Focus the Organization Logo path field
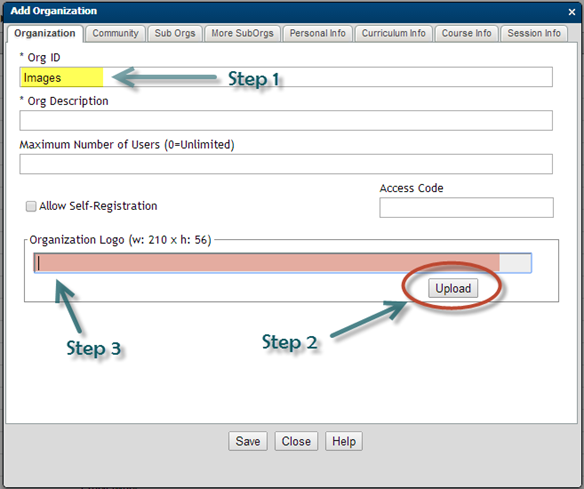This screenshot has height=489, width=584. (282, 263)
